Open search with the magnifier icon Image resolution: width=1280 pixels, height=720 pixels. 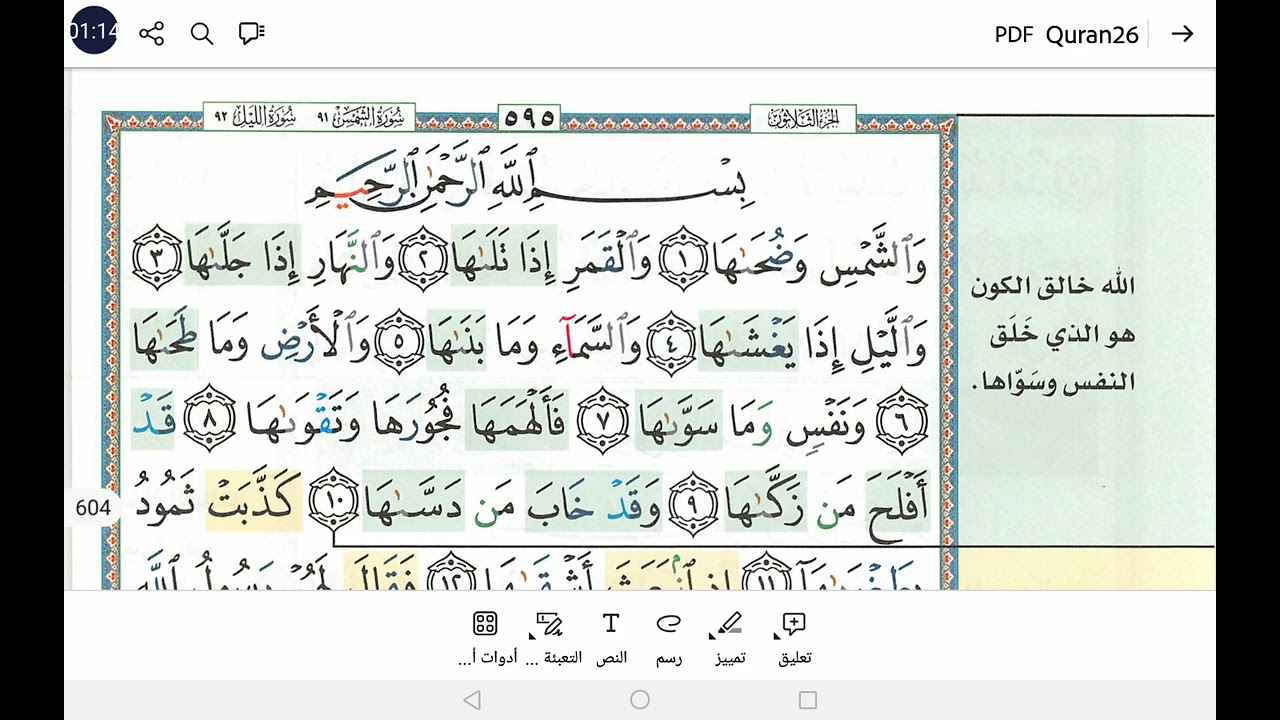pos(202,34)
